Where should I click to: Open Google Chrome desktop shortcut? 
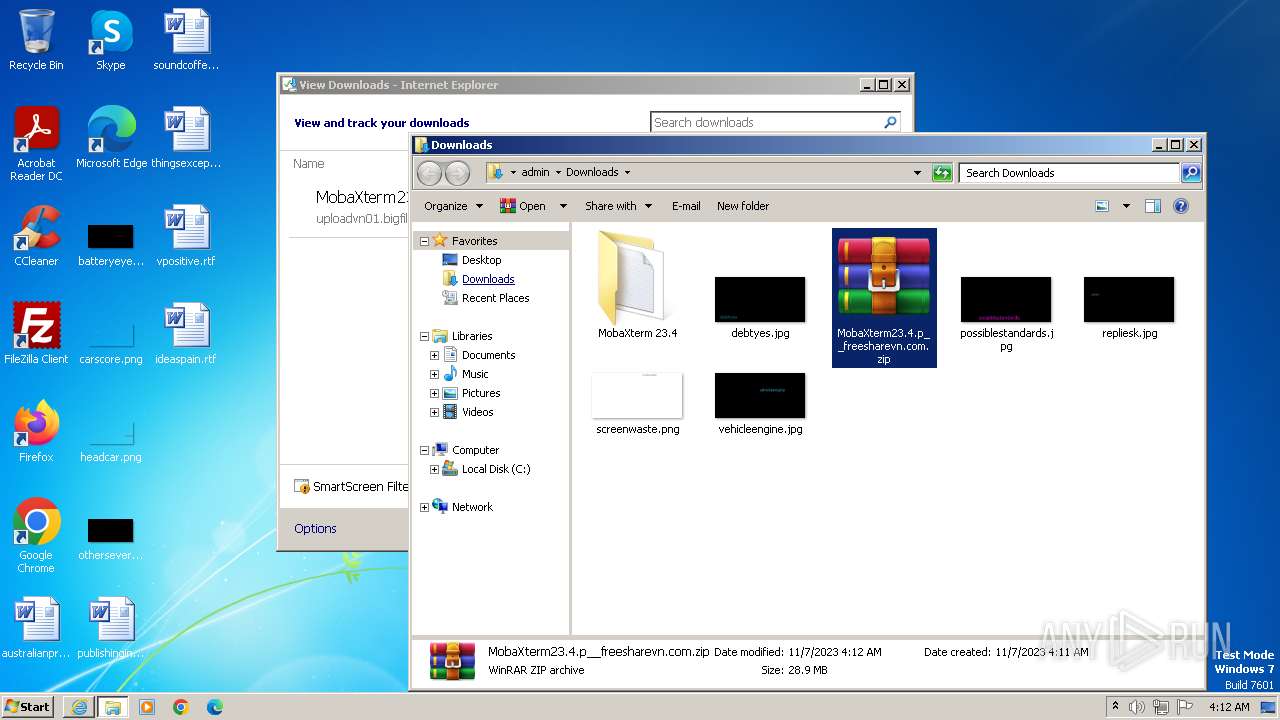(36, 536)
